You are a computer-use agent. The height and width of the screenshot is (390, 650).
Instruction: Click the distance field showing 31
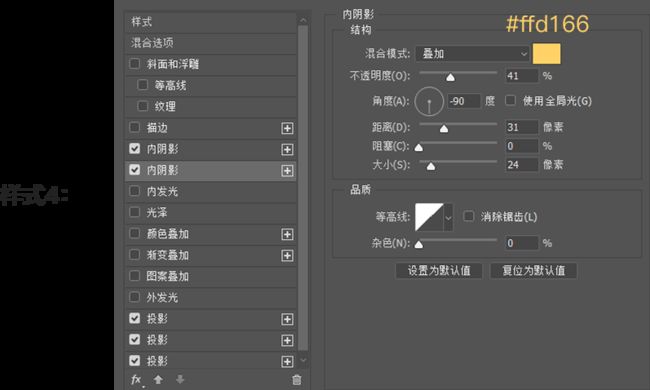[x=521, y=127]
